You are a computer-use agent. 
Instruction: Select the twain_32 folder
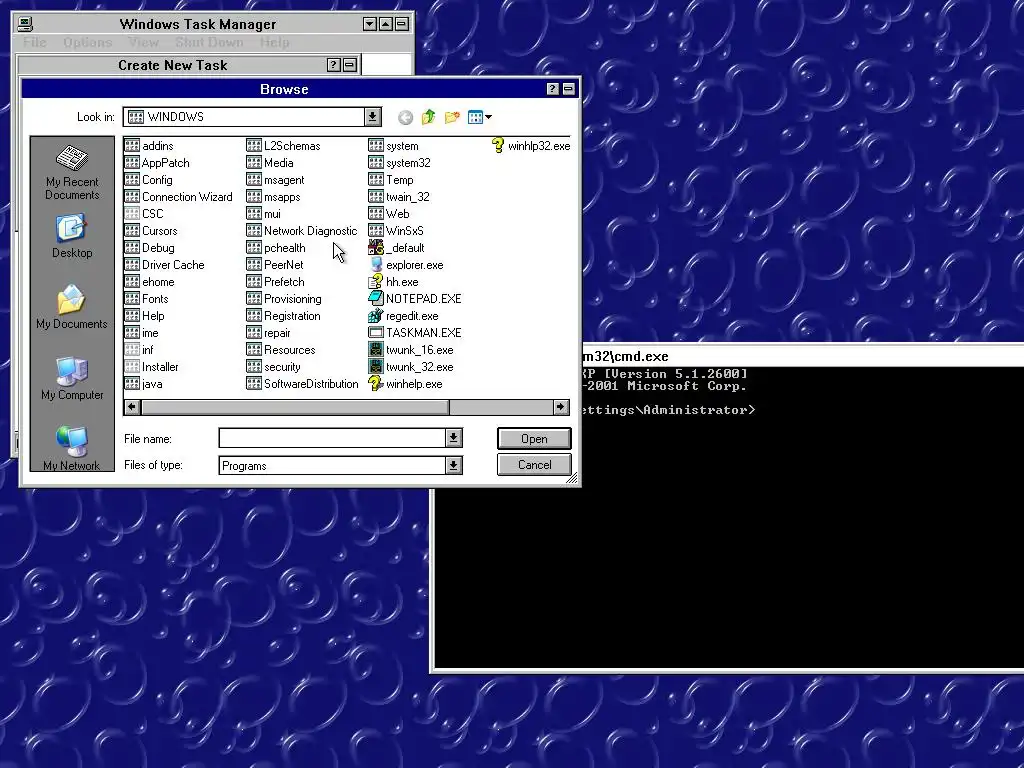point(399,197)
